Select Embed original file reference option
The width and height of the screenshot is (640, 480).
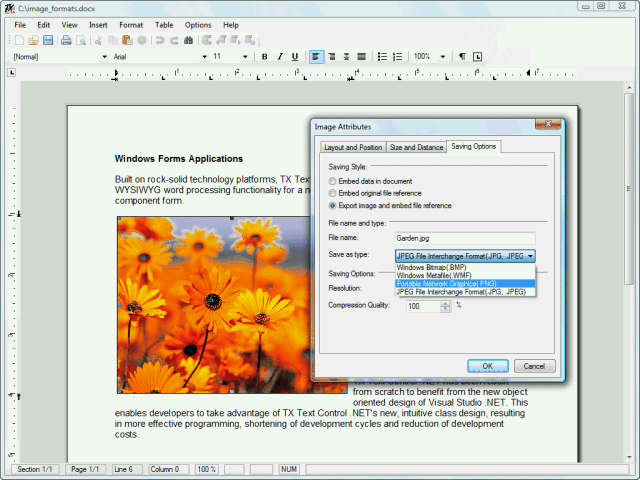point(333,193)
